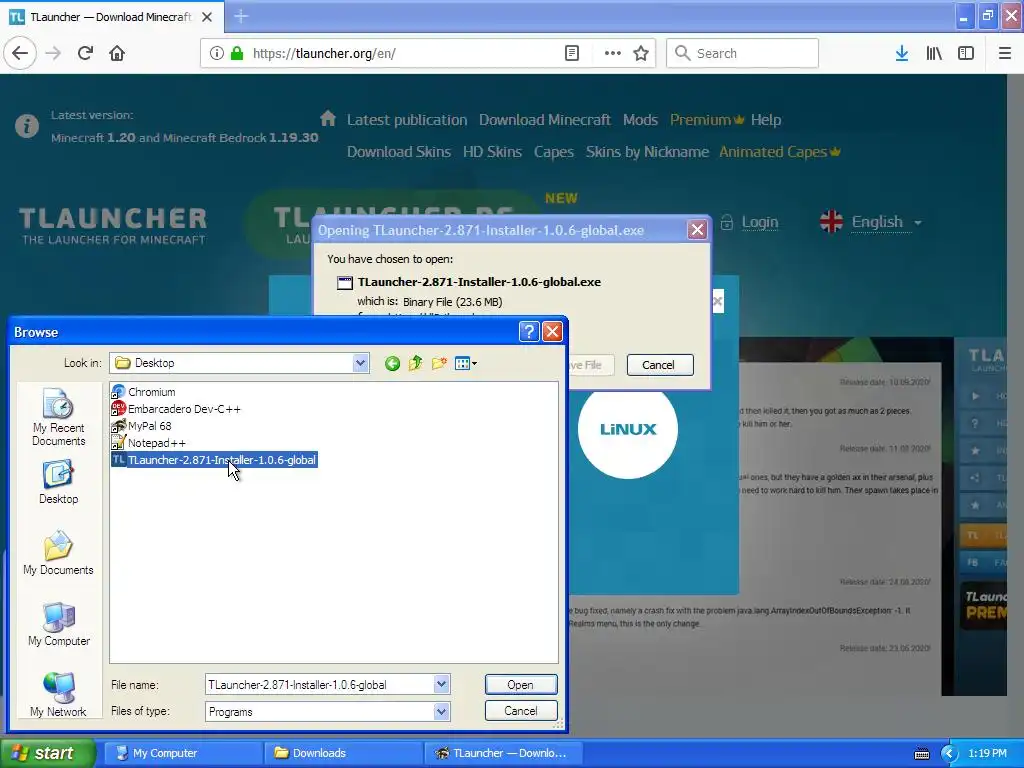1024x768 pixels.
Task: Show site information icon in address bar
Action: click(x=216, y=53)
